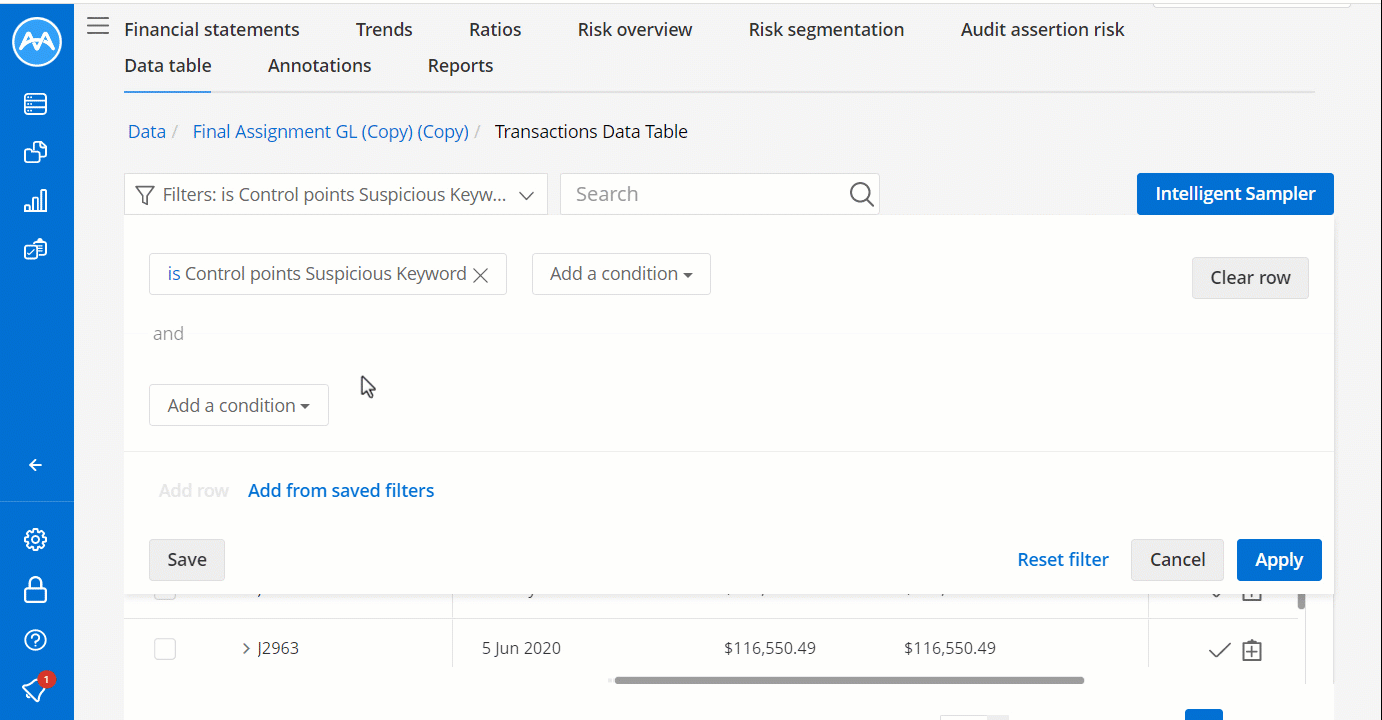The image size is (1382, 720).
Task: Click the MindBridge logo icon
Action: coord(37,42)
